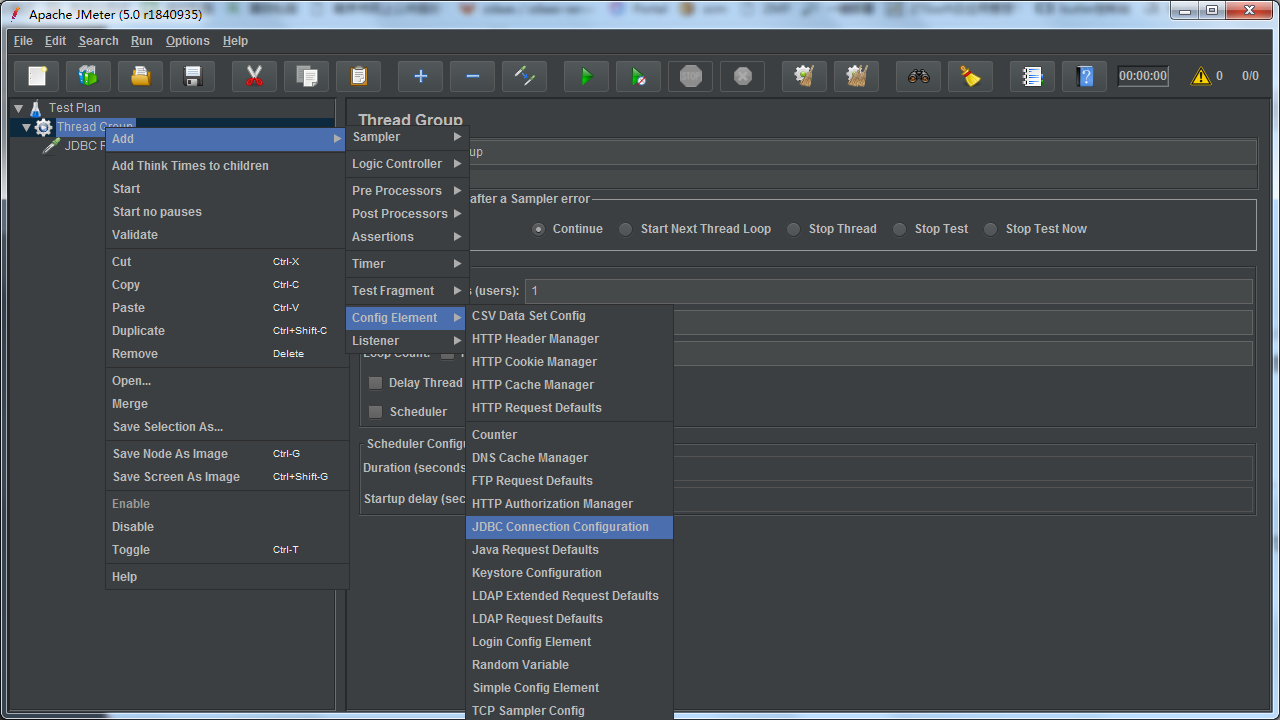
Task: Choose JDBC Connection Configuration
Action: 570,527
